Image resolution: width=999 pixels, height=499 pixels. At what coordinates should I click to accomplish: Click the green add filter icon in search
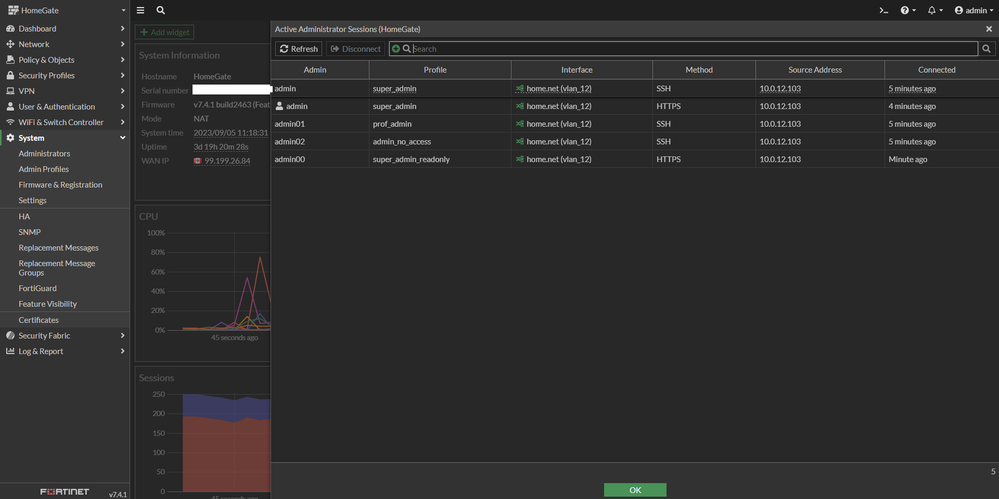click(x=396, y=49)
